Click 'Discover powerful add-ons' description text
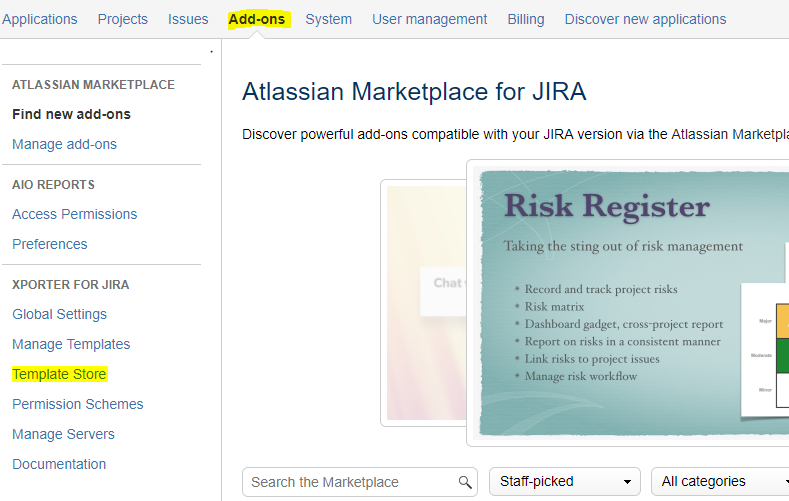 pos(515,134)
